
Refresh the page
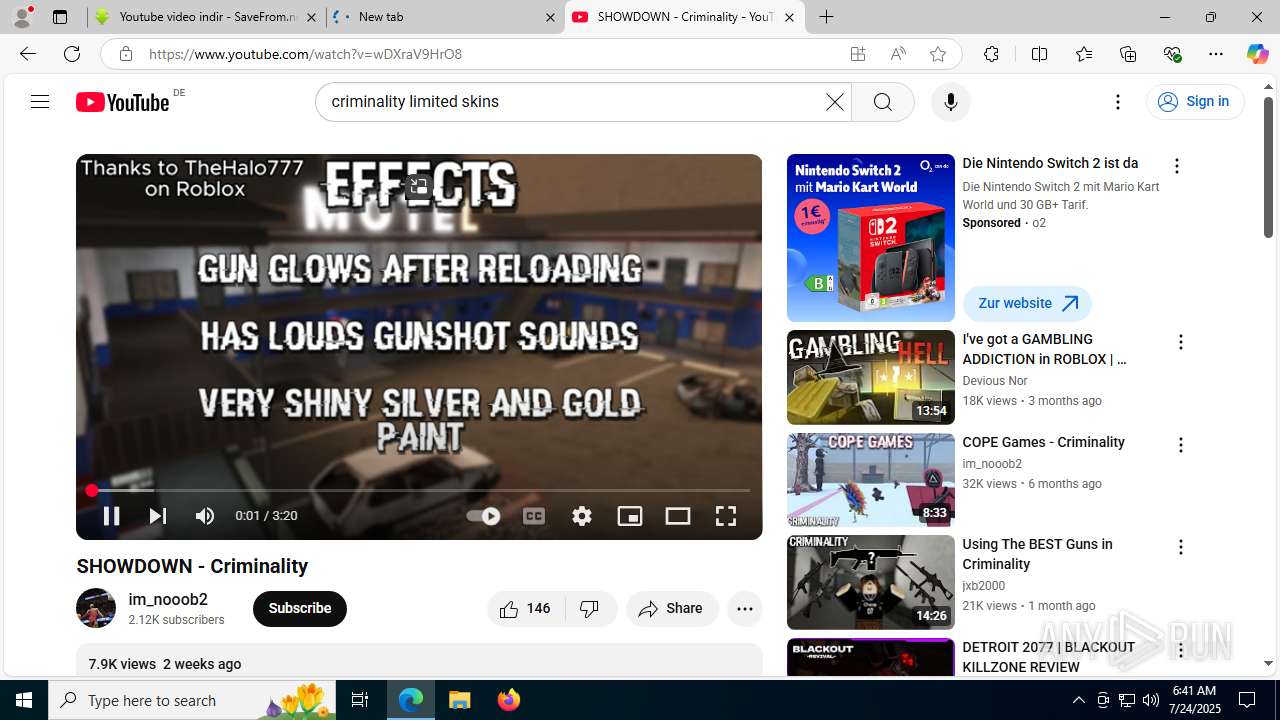click(x=72, y=54)
